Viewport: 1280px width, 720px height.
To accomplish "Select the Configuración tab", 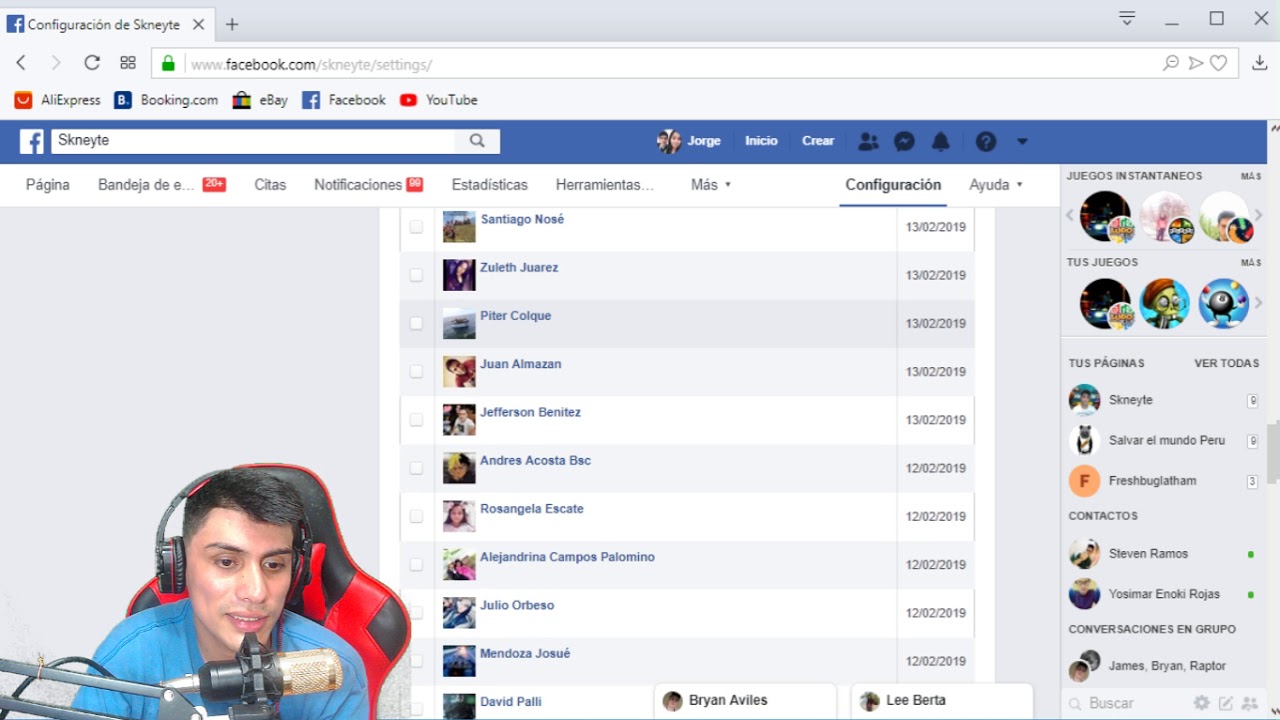I will click(893, 185).
